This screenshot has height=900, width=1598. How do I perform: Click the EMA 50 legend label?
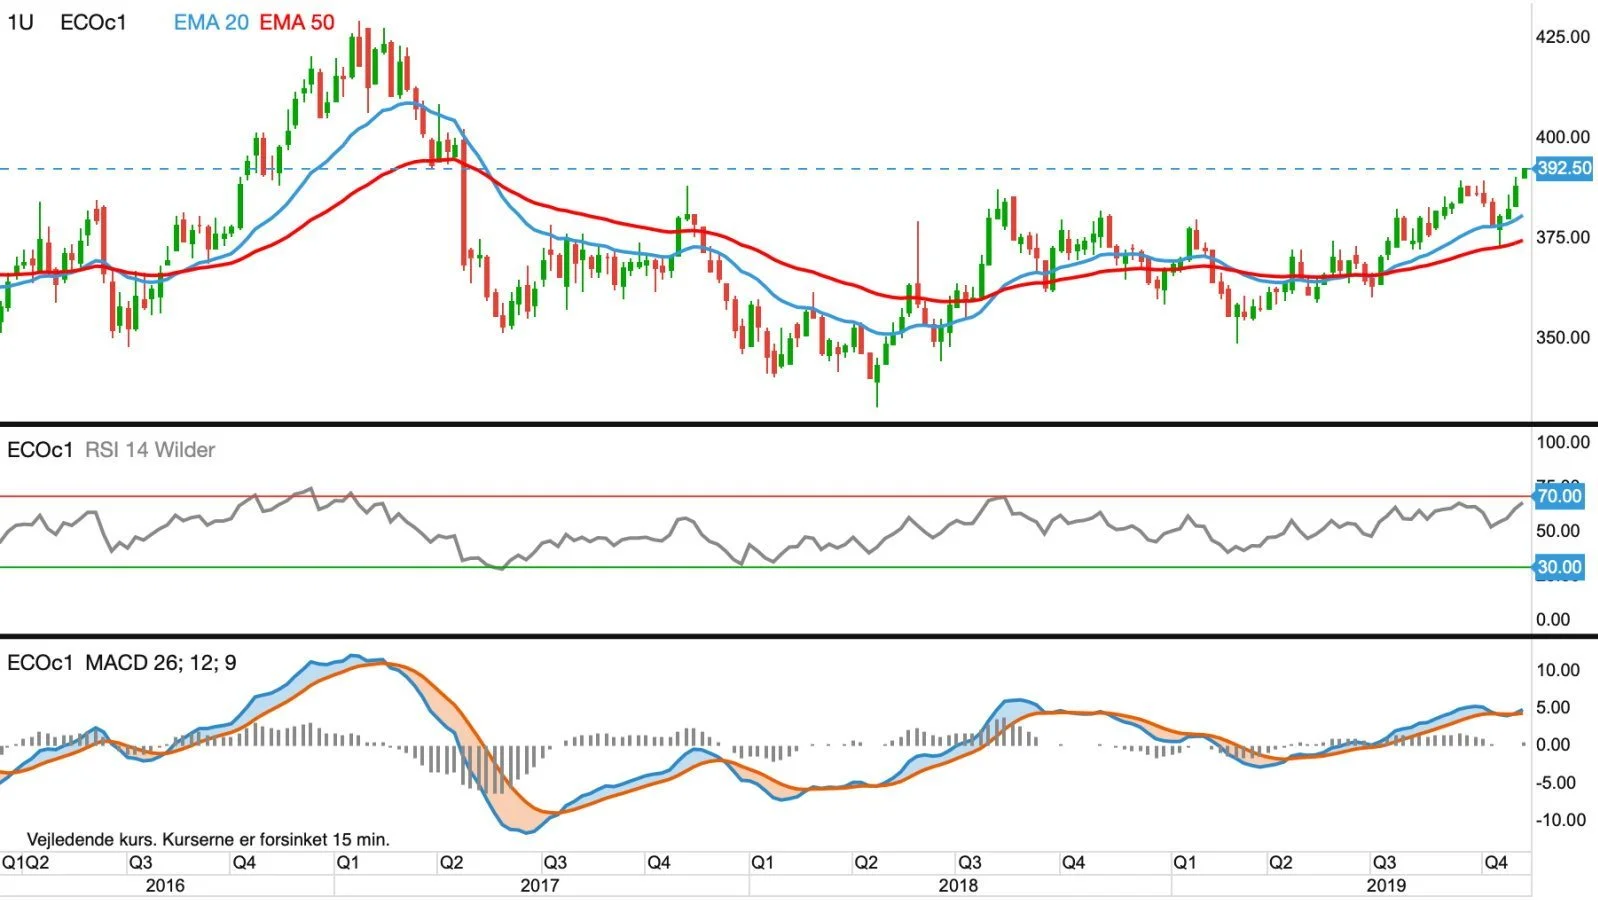click(297, 22)
